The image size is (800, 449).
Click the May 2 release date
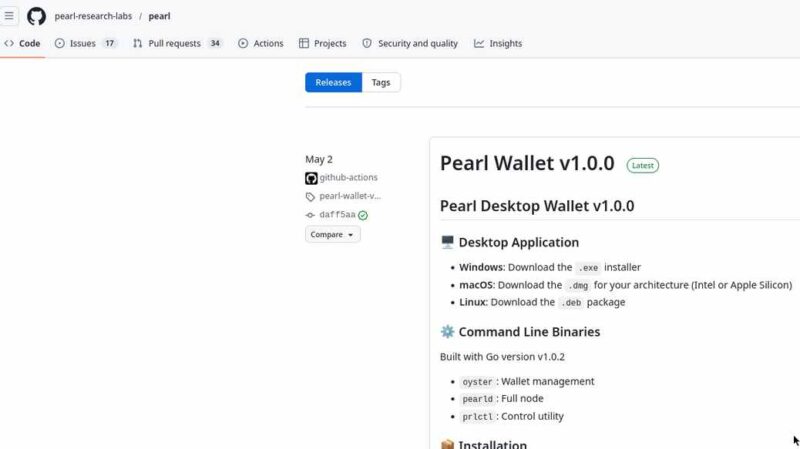point(319,159)
